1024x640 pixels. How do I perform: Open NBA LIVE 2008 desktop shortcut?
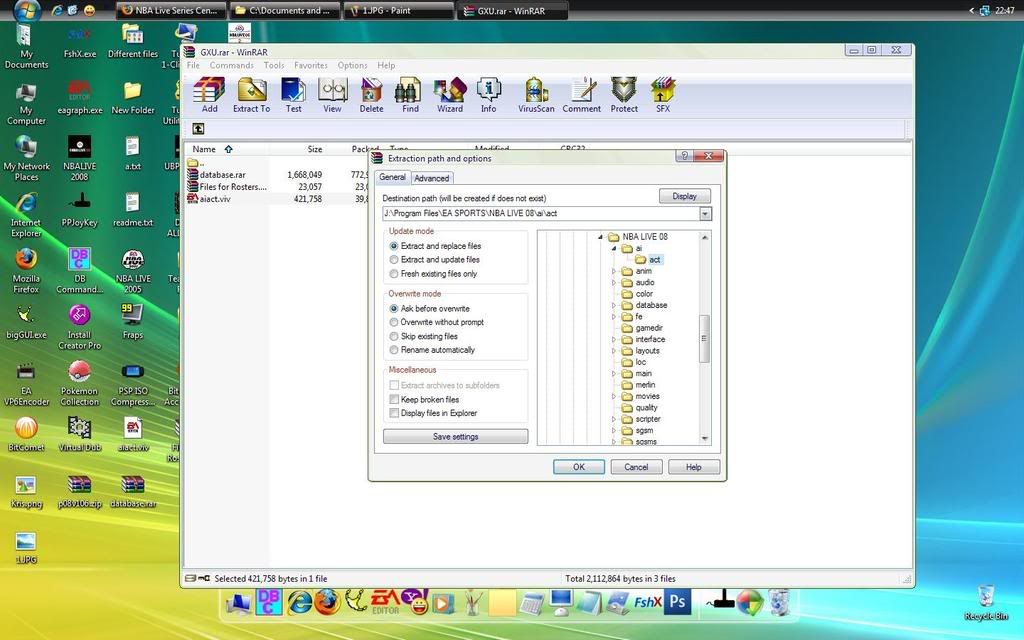click(80, 158)
